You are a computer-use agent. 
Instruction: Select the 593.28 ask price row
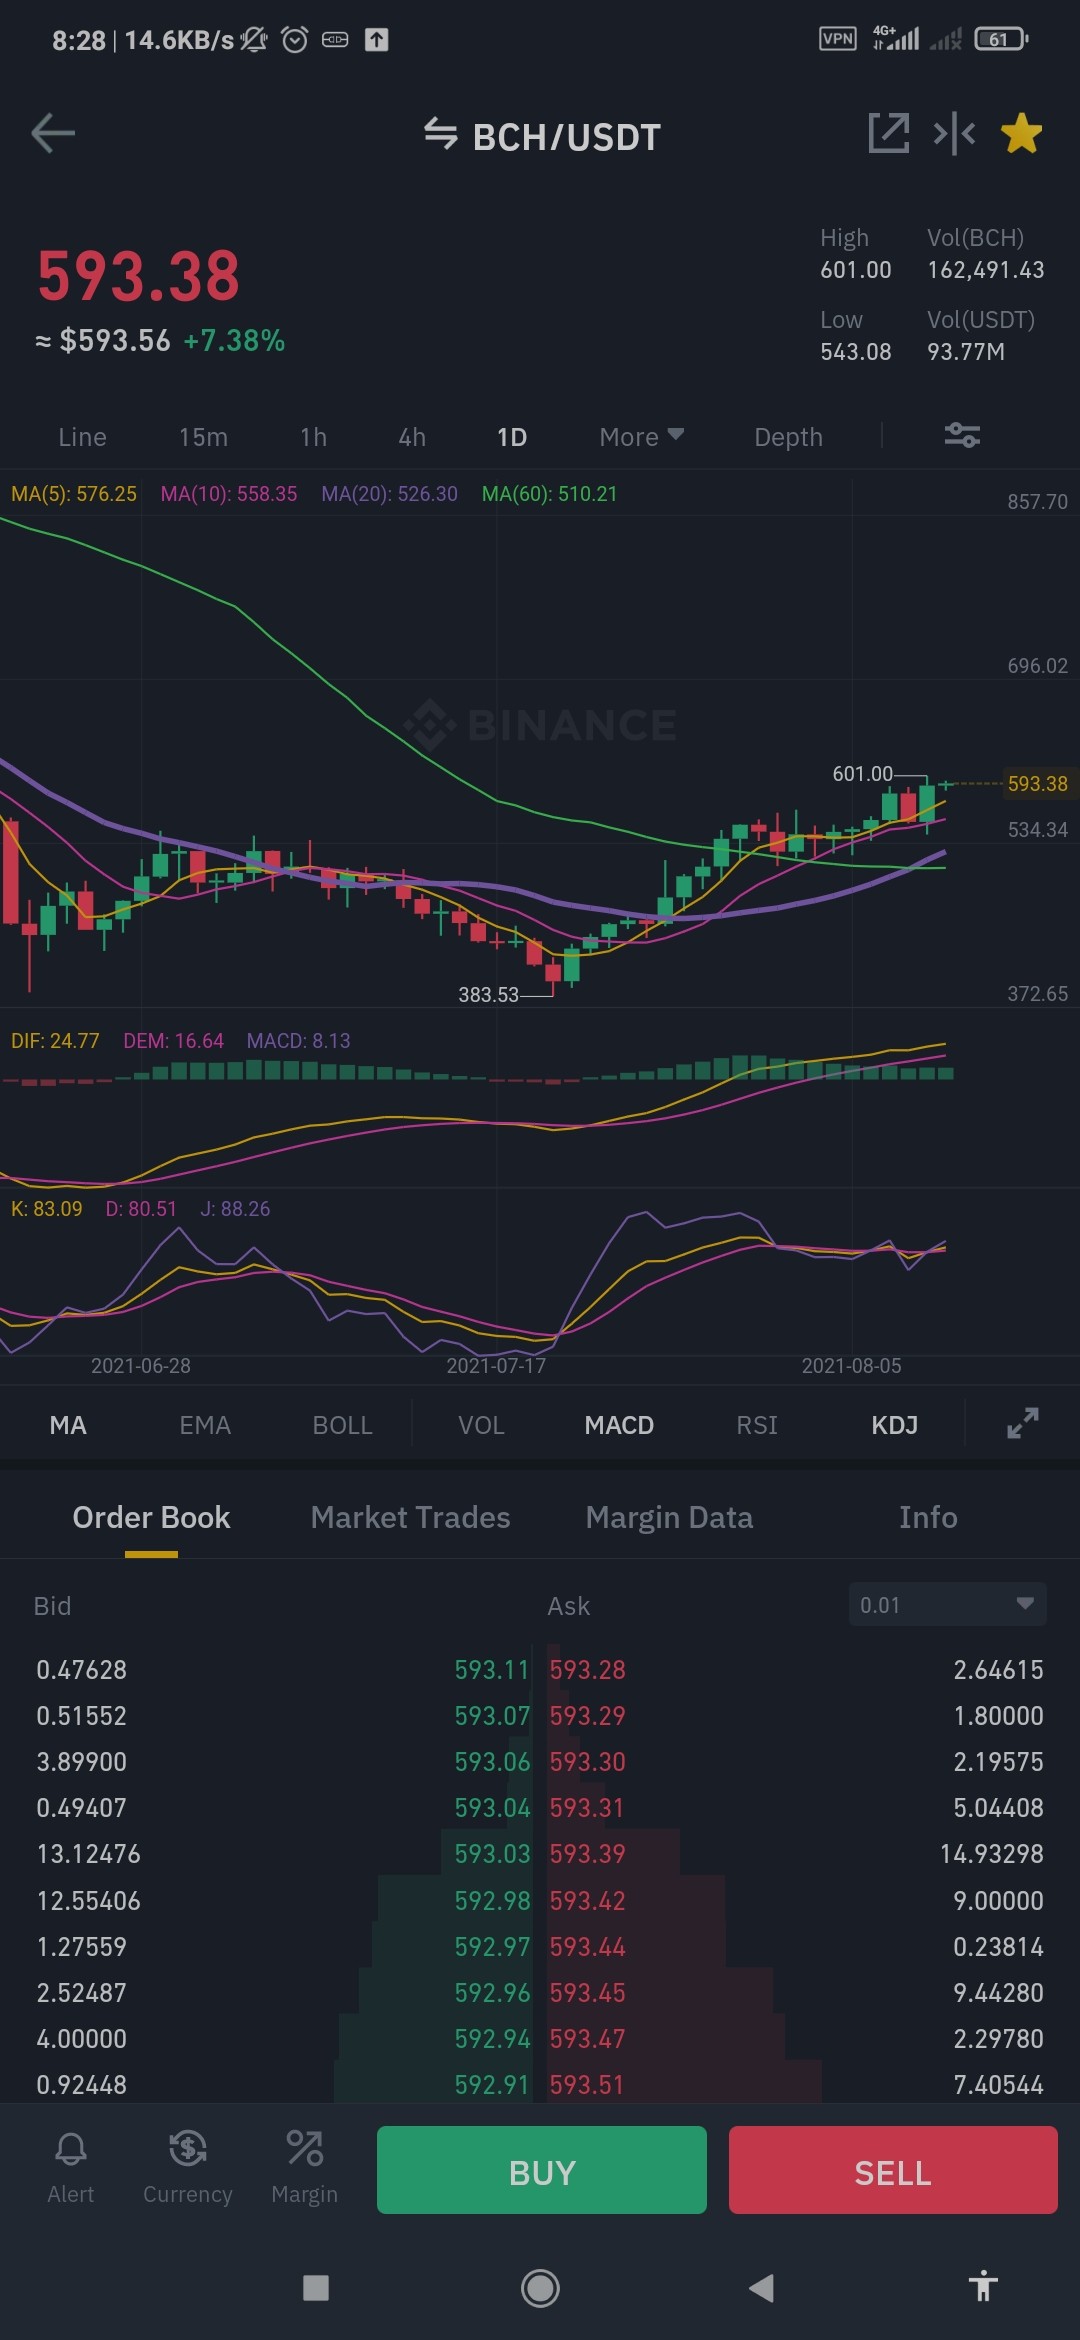[796, 1669]
